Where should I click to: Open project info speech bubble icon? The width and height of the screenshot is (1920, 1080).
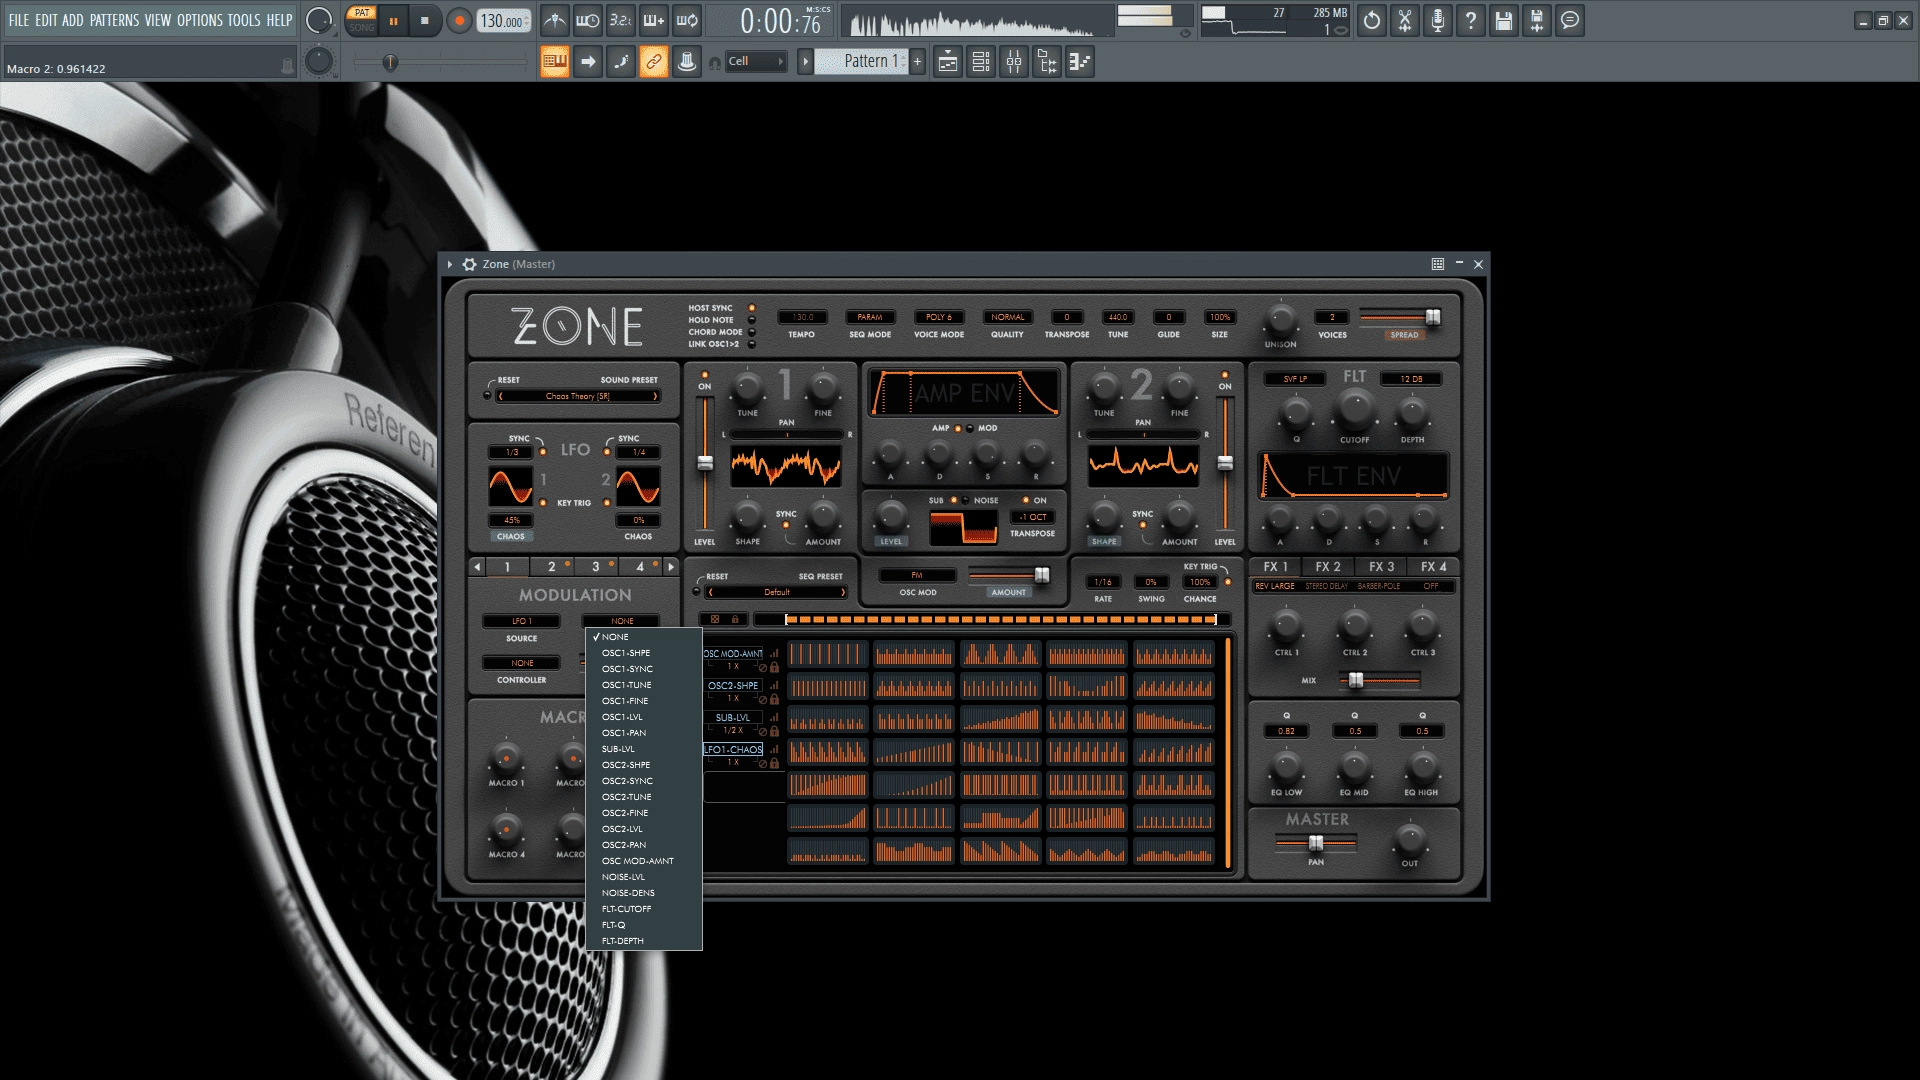1570,20
